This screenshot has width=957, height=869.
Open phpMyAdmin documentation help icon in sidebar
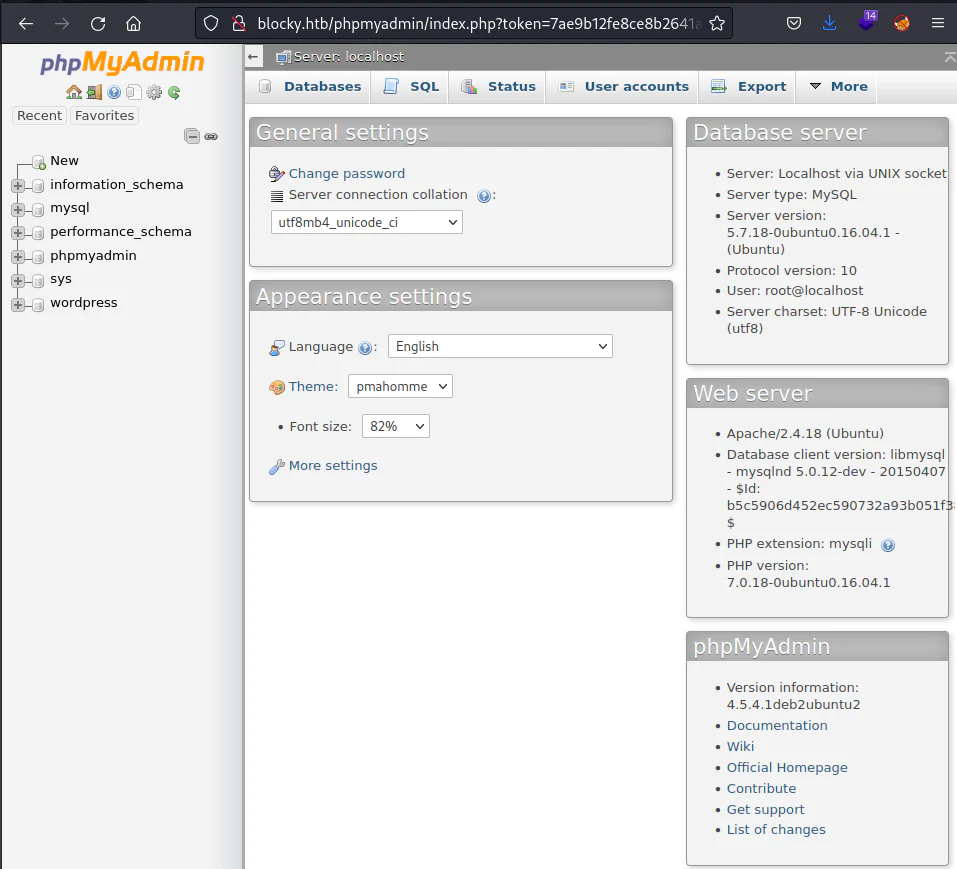tap(114, 92)
